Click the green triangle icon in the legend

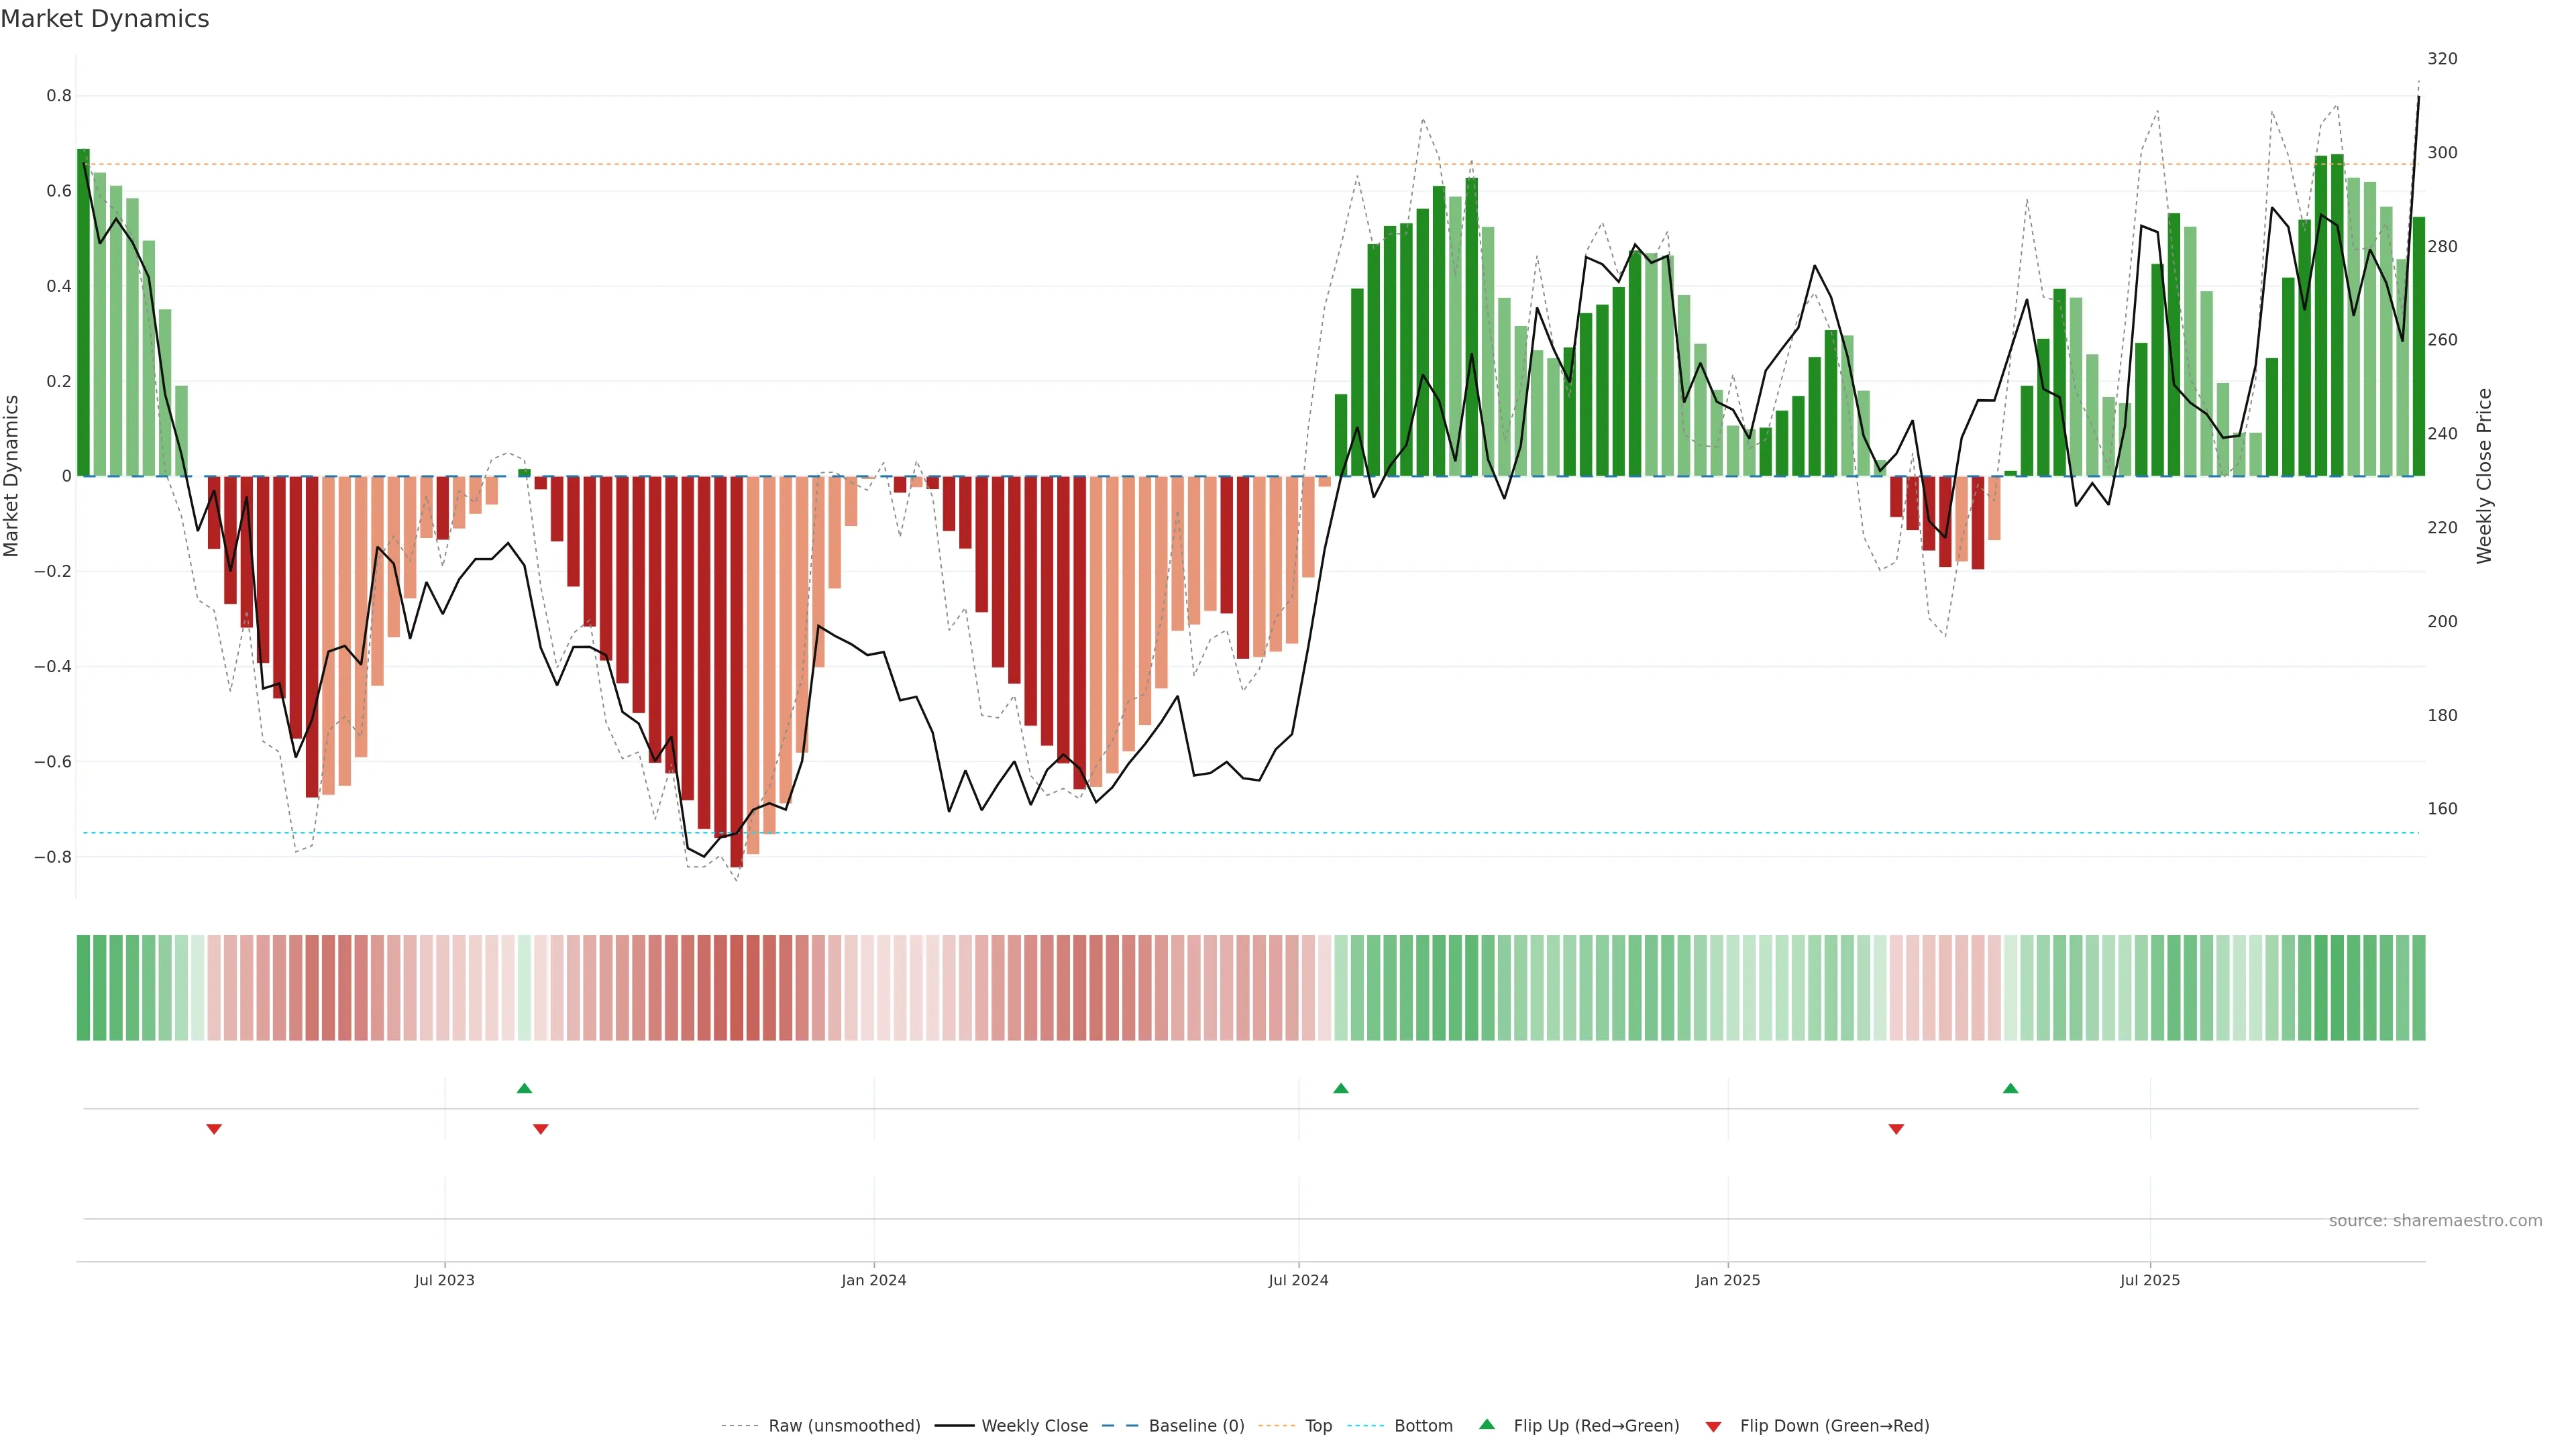1487,1424
